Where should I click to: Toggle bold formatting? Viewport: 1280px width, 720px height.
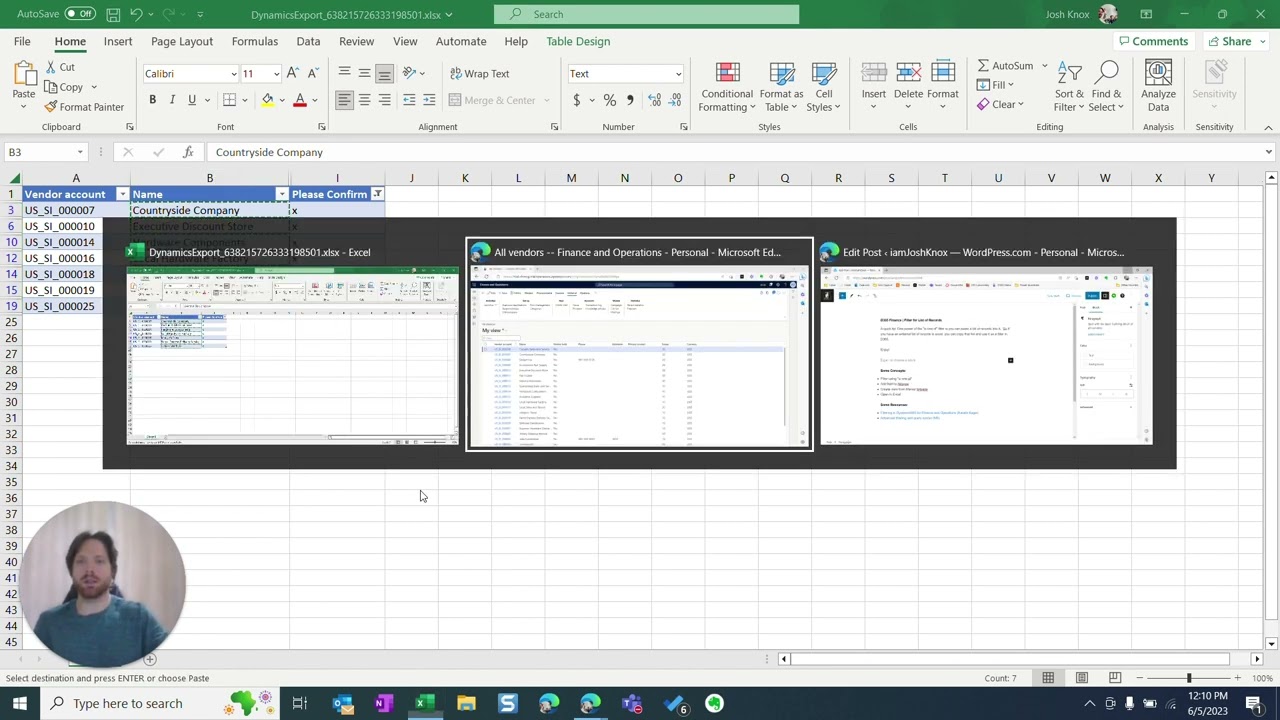152,100
